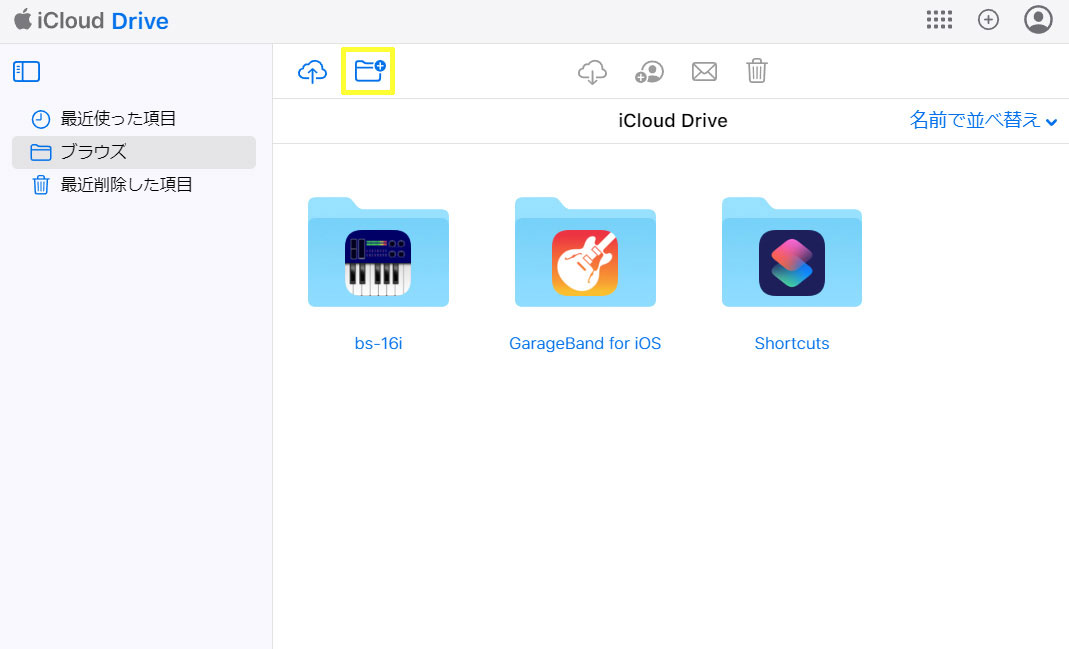Click the bs-16i folder name label
1069x649 pixels.
[x=378, y=344]
